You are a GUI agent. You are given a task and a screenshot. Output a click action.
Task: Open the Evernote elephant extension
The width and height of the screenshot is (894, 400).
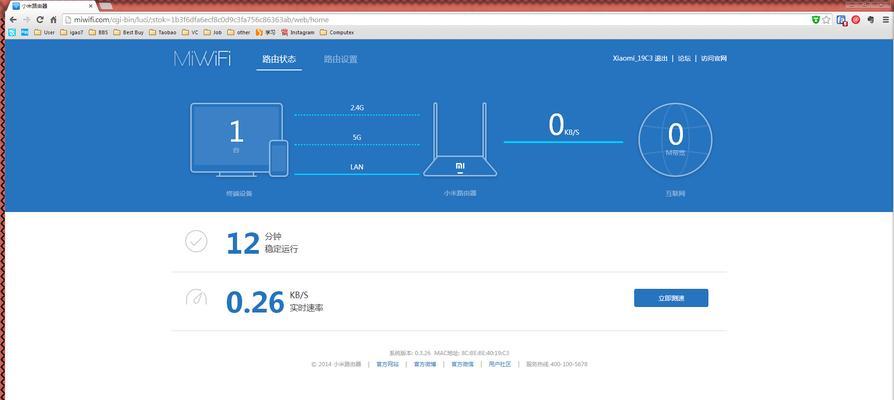pyautogui.click(x=871, y=20)
